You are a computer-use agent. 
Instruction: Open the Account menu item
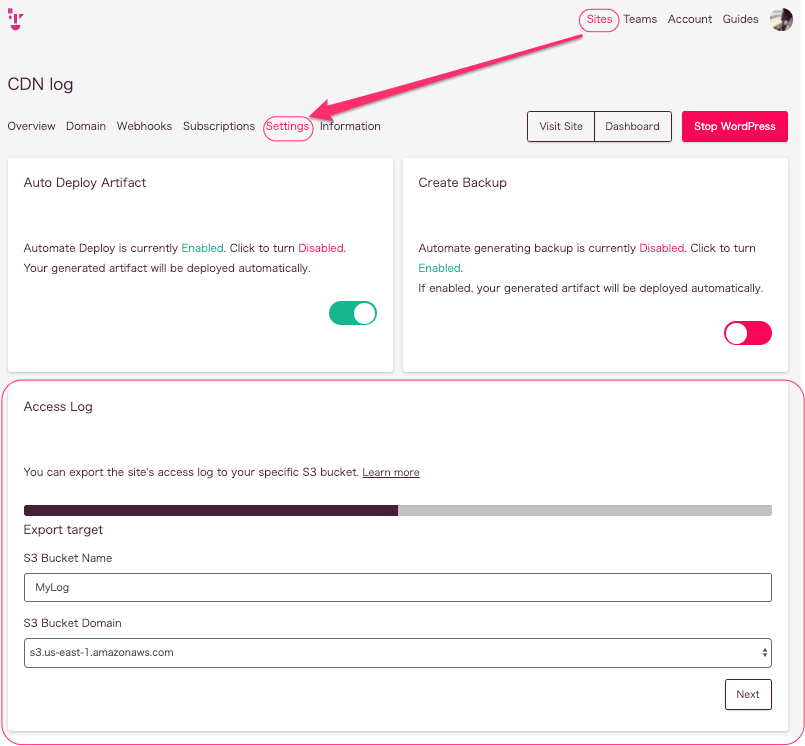coord(689,19)
